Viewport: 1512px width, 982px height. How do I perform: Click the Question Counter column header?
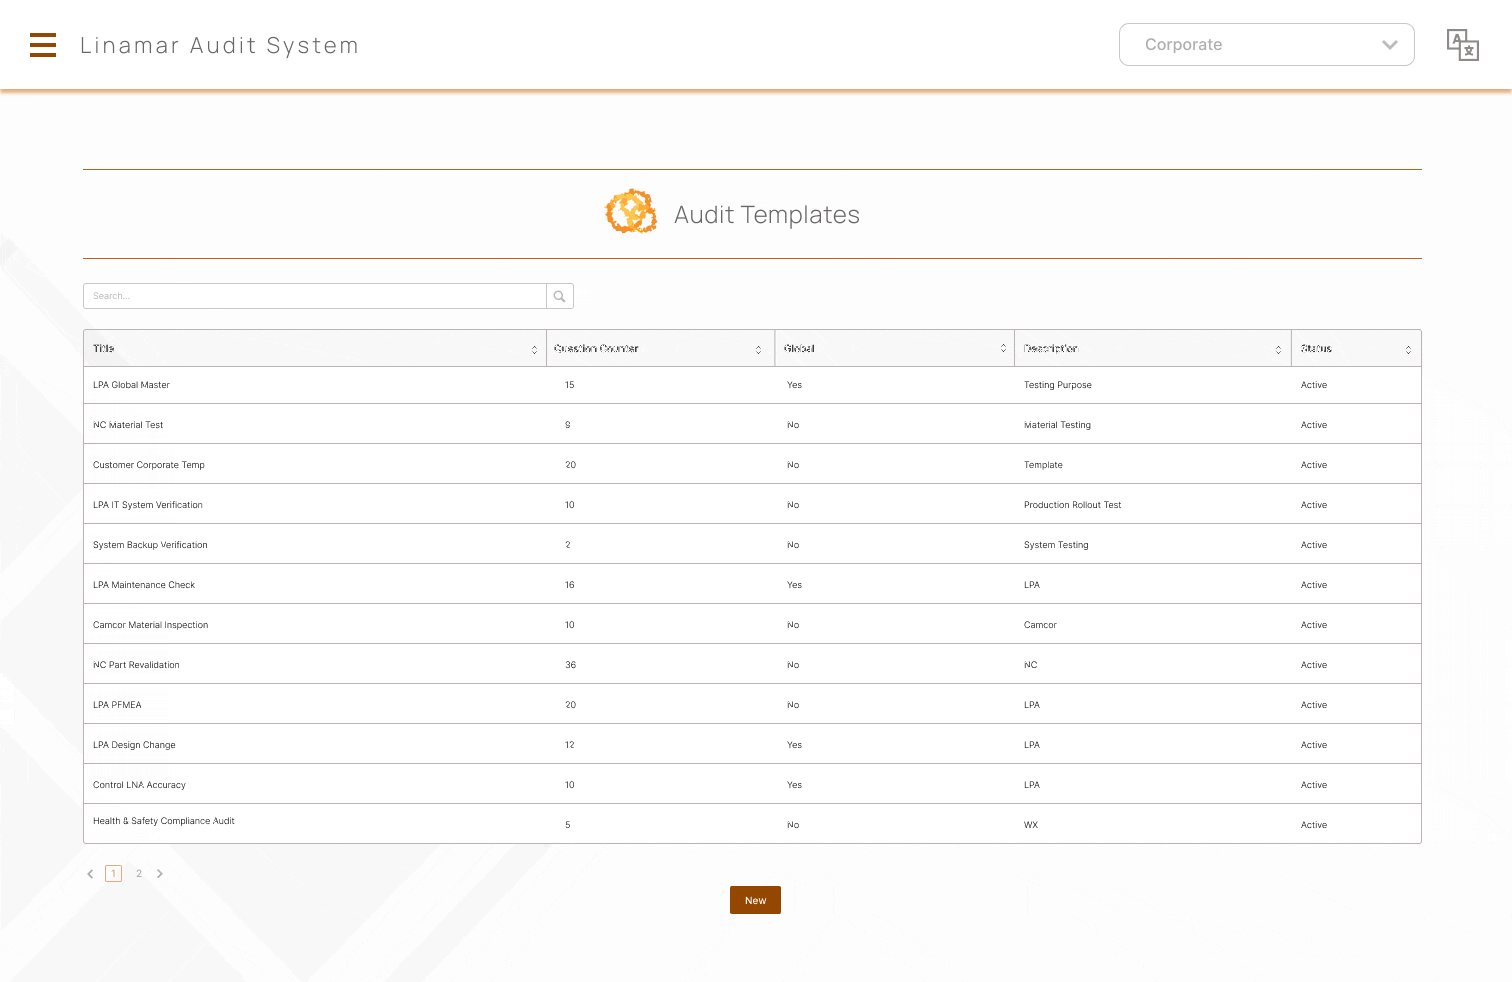661,348
